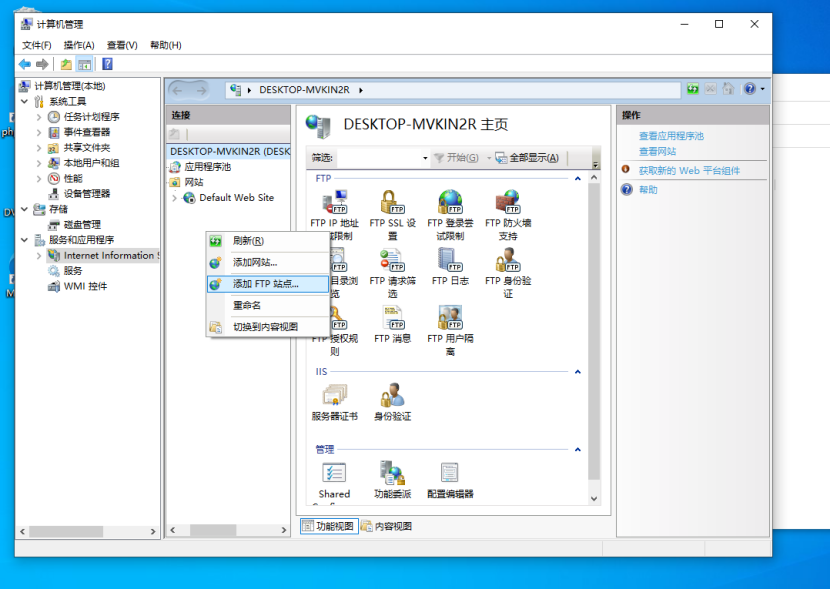Select 服务 in left tree
This screenshot has height=590, width=831.
click(73, 271)
